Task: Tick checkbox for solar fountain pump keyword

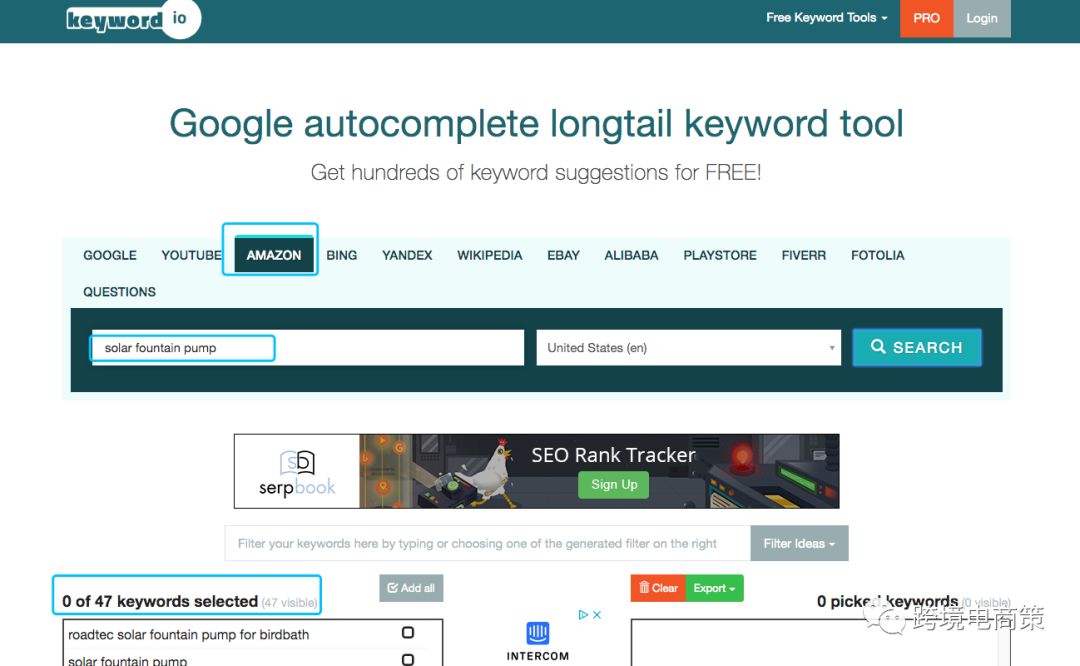Action: click(408, 660)
